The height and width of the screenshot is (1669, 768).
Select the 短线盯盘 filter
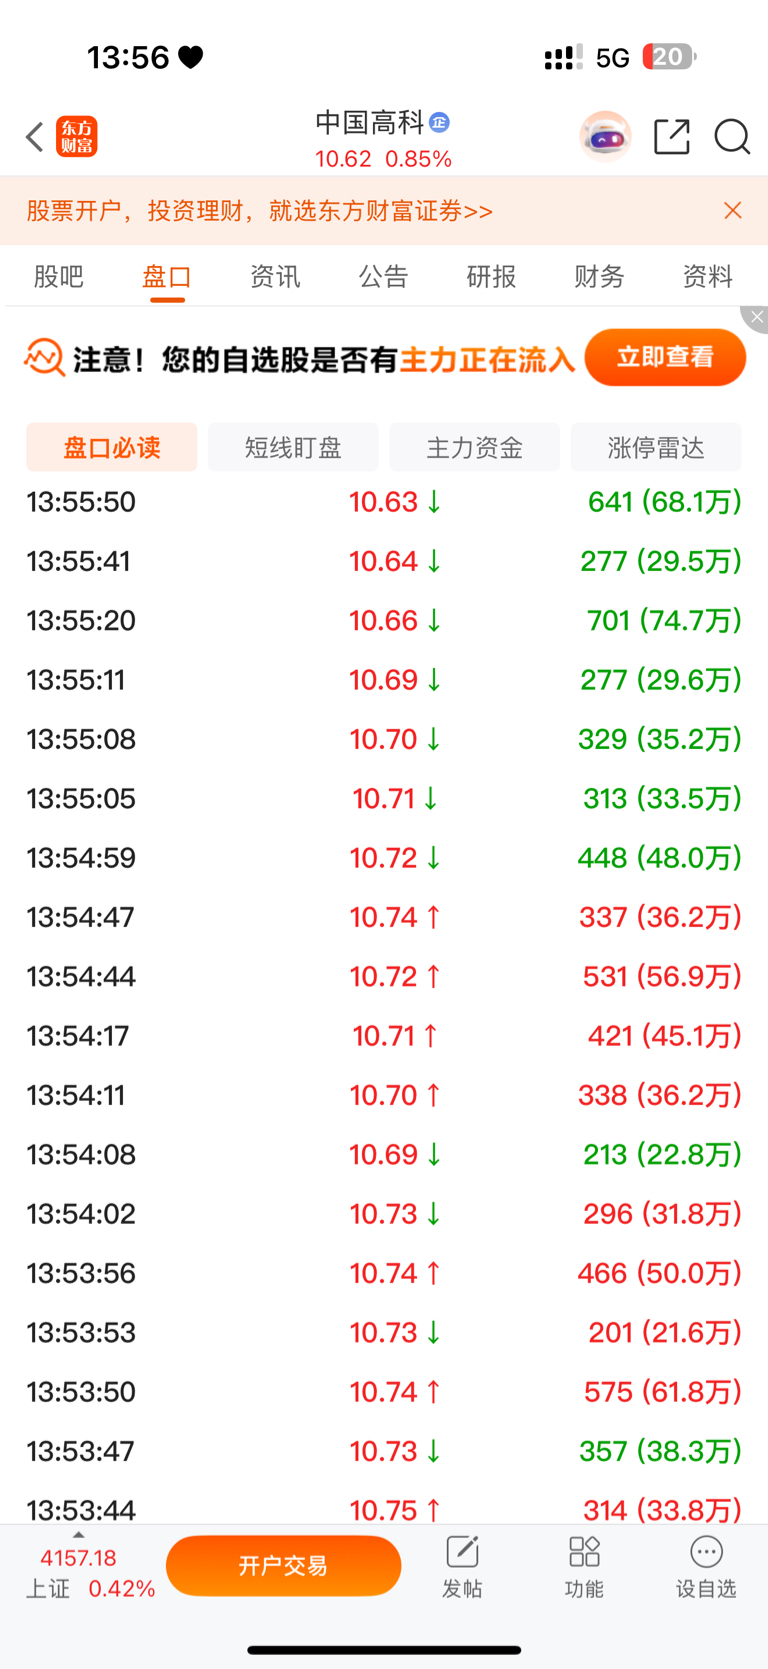(293, 447)
